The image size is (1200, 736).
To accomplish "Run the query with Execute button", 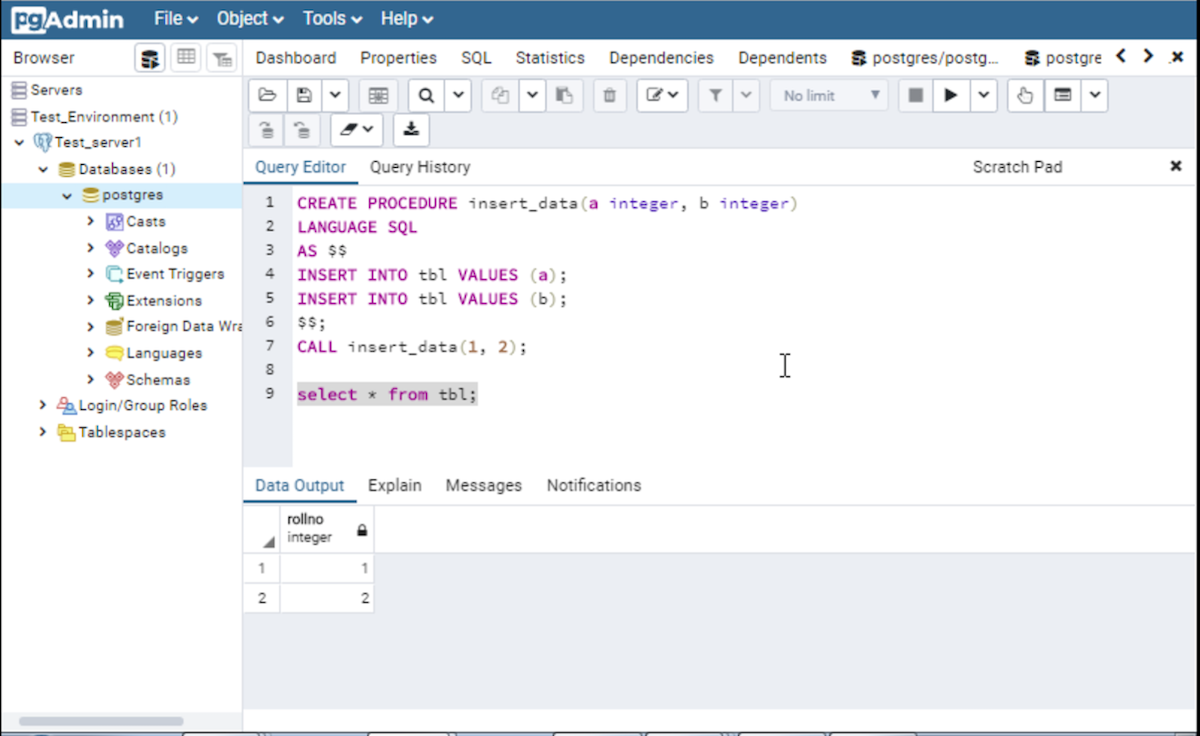I will (951, 96).
